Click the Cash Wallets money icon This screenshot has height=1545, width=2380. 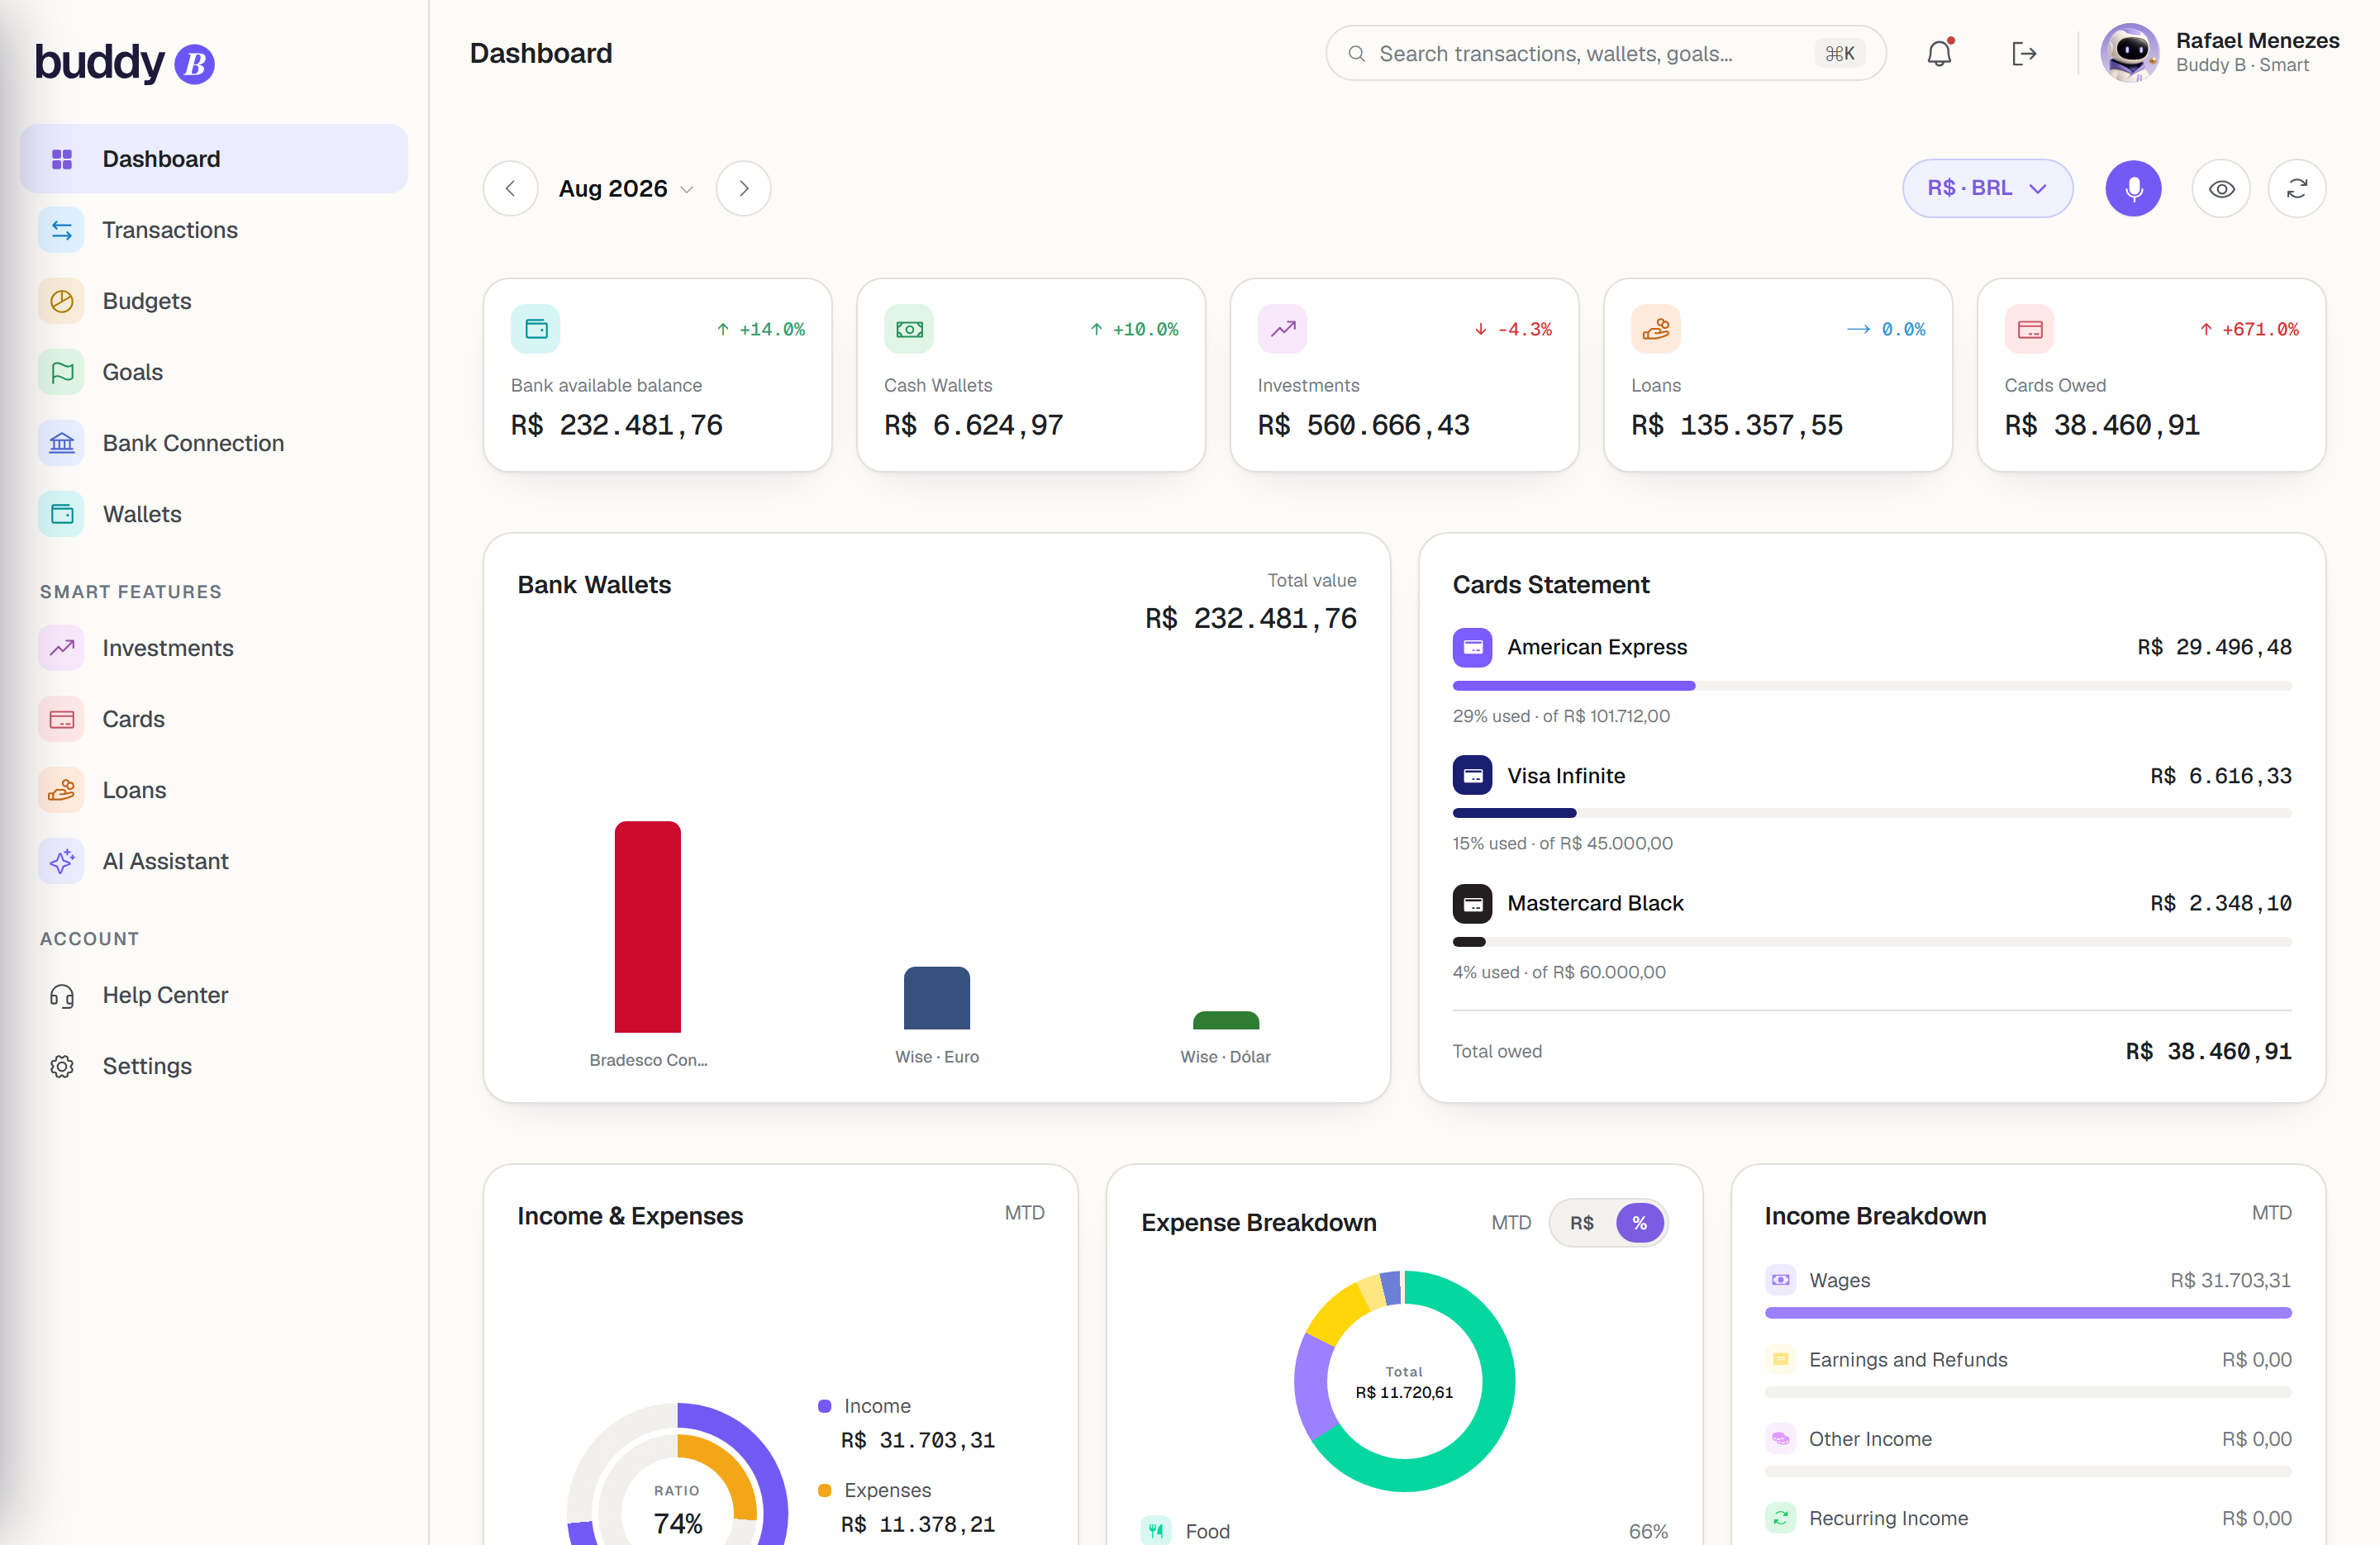909,329
